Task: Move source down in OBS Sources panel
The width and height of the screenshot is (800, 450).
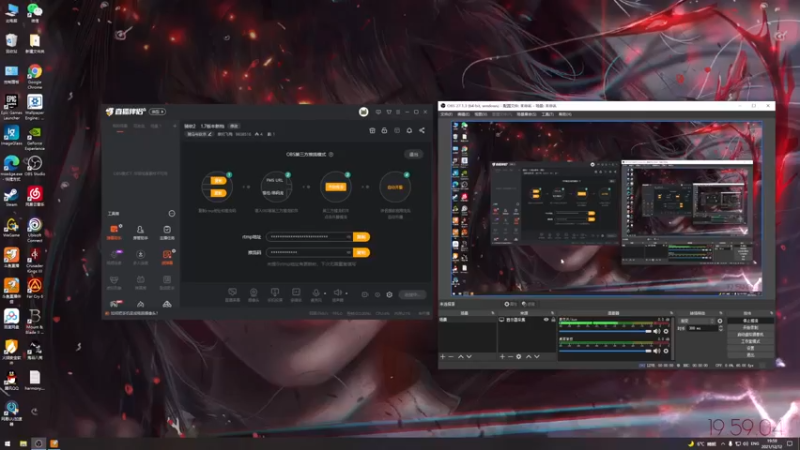Action: [x=537, y=357]
